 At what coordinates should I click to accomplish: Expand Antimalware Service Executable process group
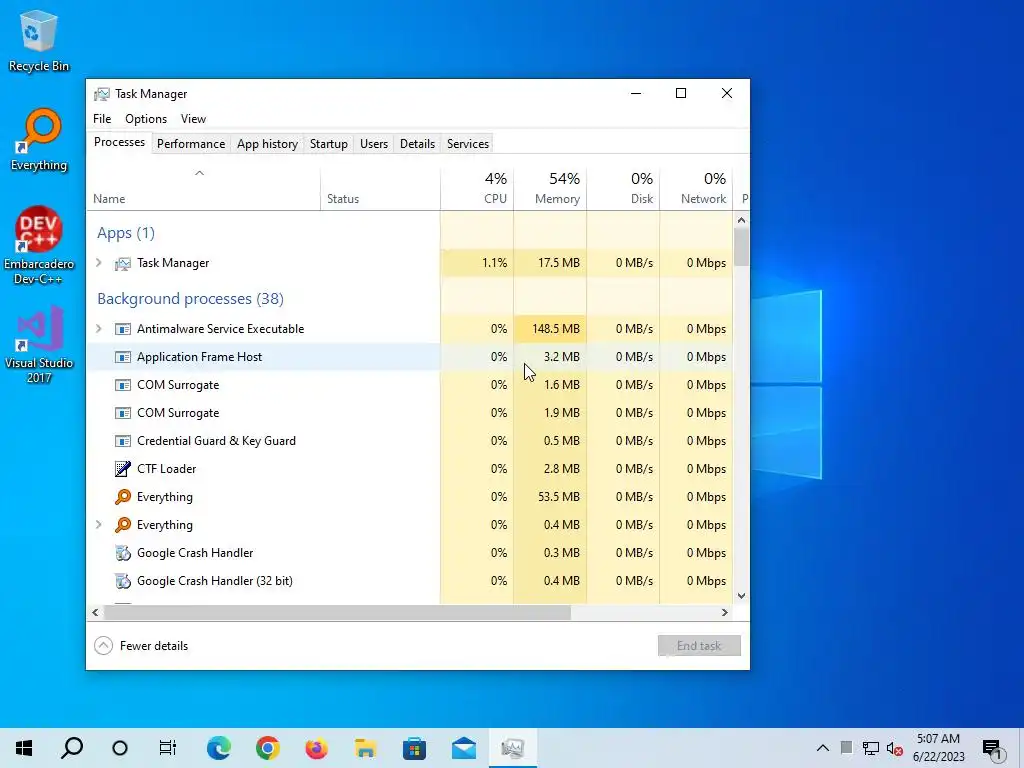[99, 328]
